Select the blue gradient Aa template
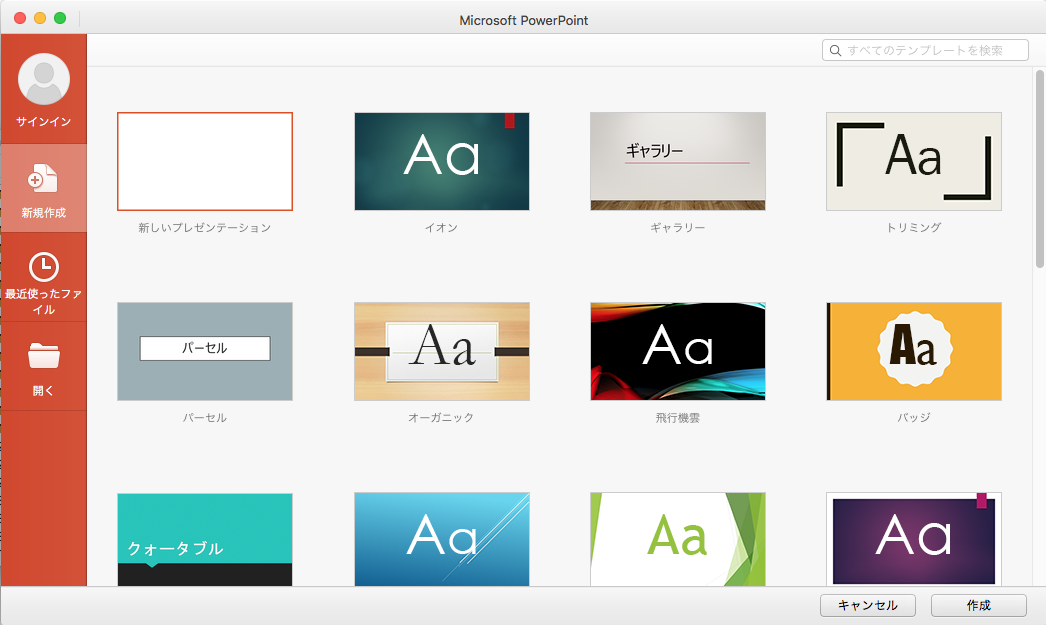Image resolution: width=1046 pixels, height=625 pixels. (x=442, y=540)
